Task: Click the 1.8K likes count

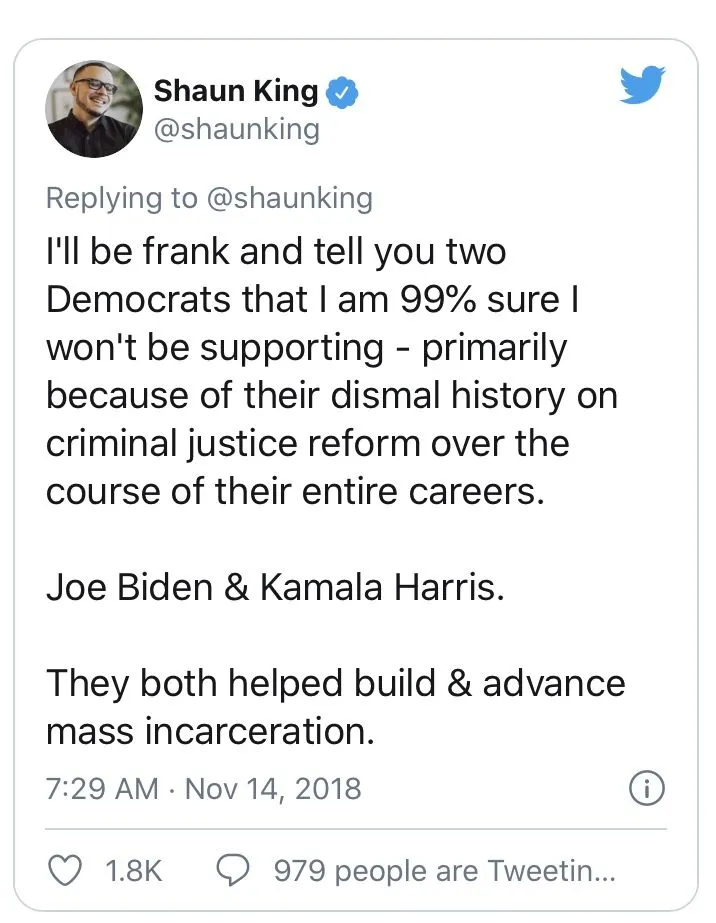Action: coord(133,870)
